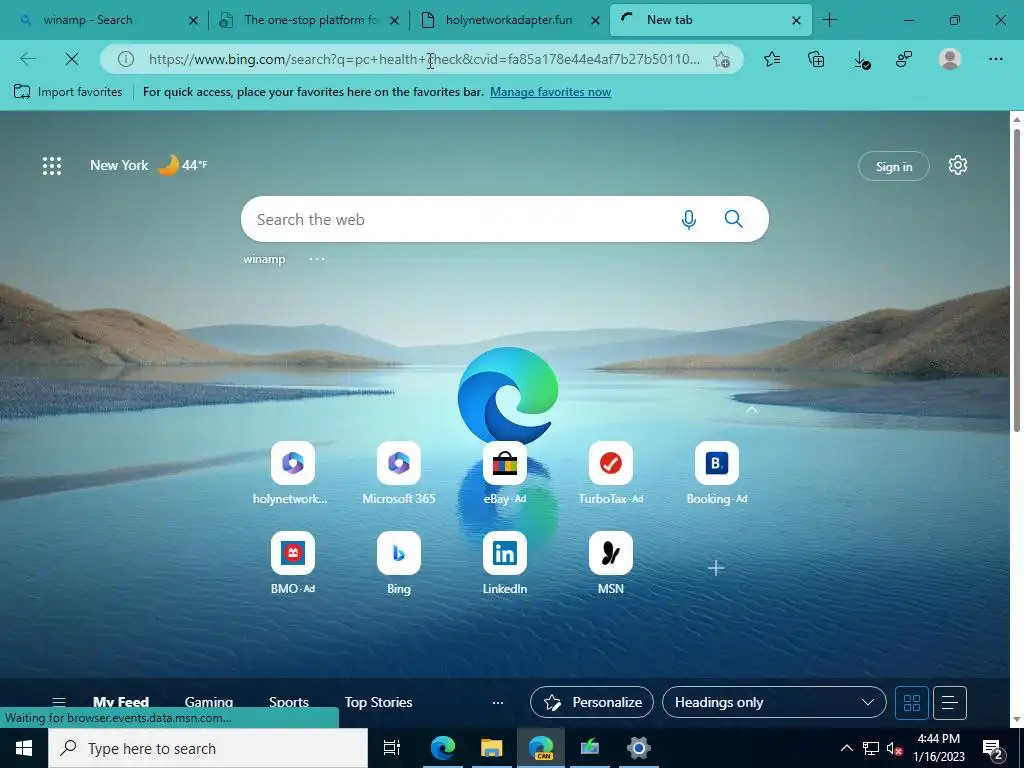Click recent search winamp link
Image resolution: width=1024 pixels, height=768 pixels.
point(264,259)
